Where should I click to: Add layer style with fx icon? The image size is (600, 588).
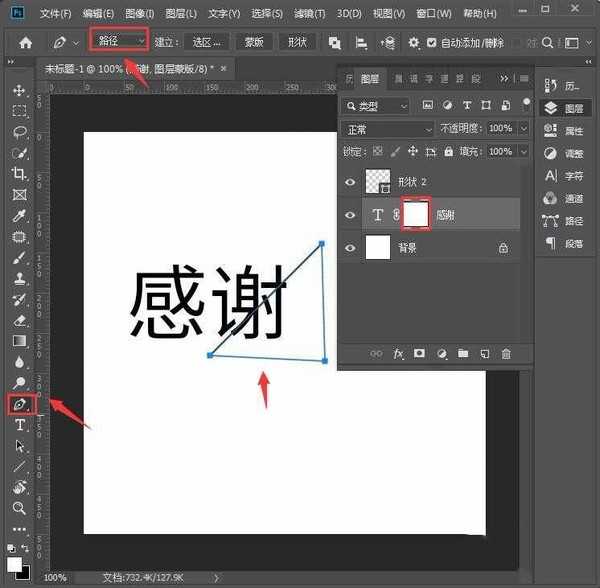[398, 353]
